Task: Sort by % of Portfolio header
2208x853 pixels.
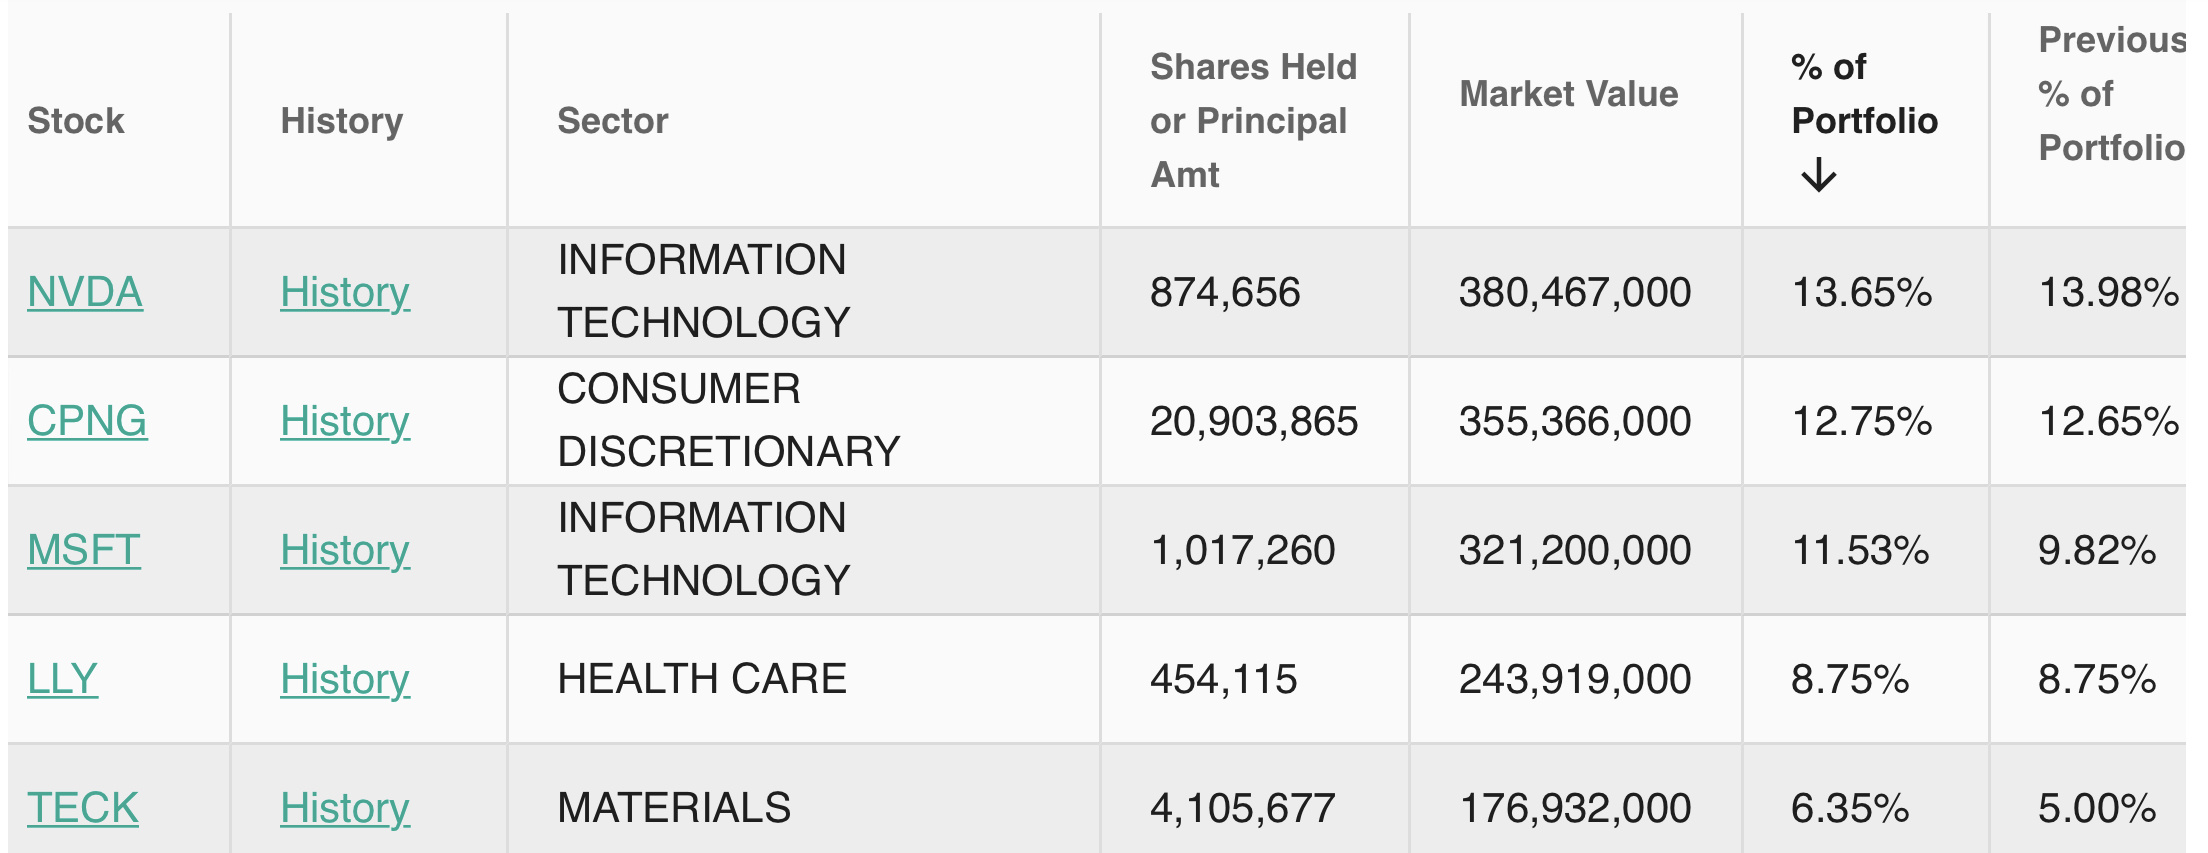Action: coord(1864,95)
